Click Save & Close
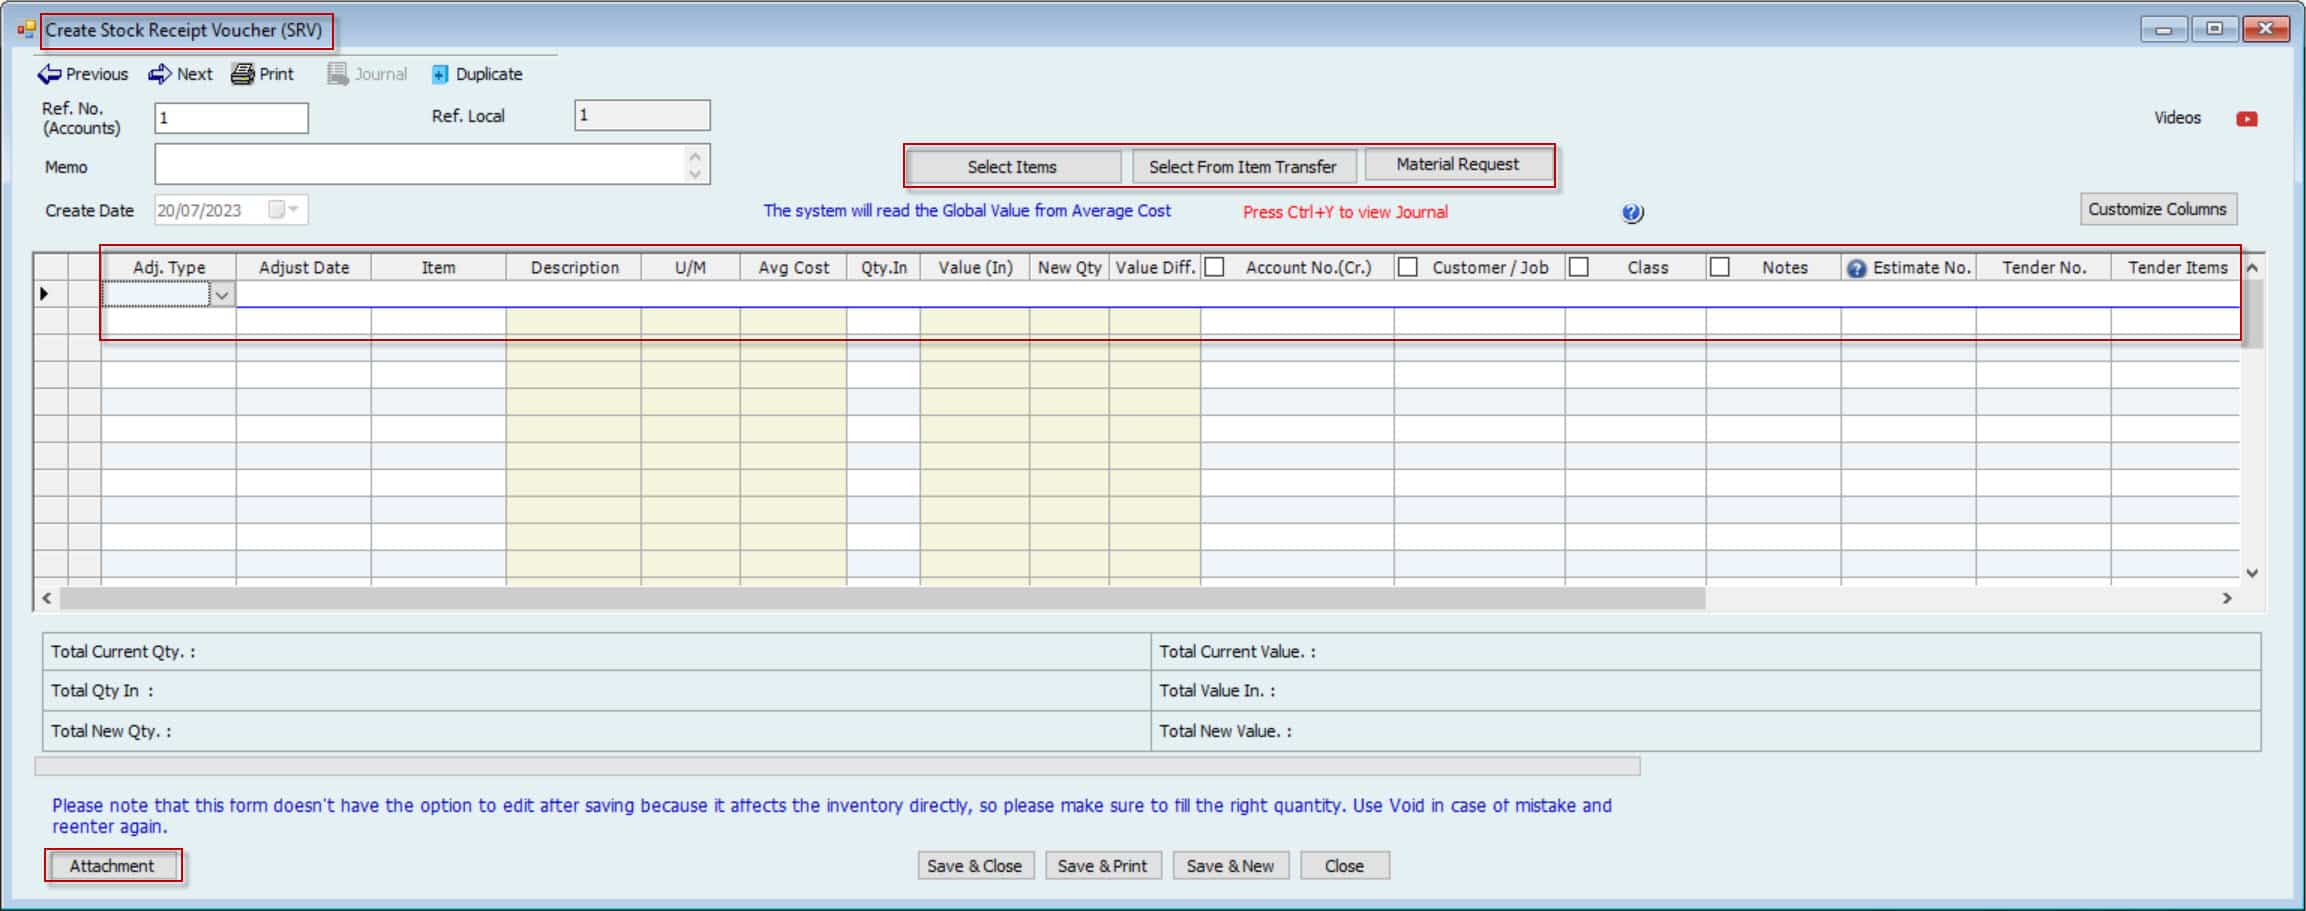This screenshot has width=2306, height=911. coord(974,866)
